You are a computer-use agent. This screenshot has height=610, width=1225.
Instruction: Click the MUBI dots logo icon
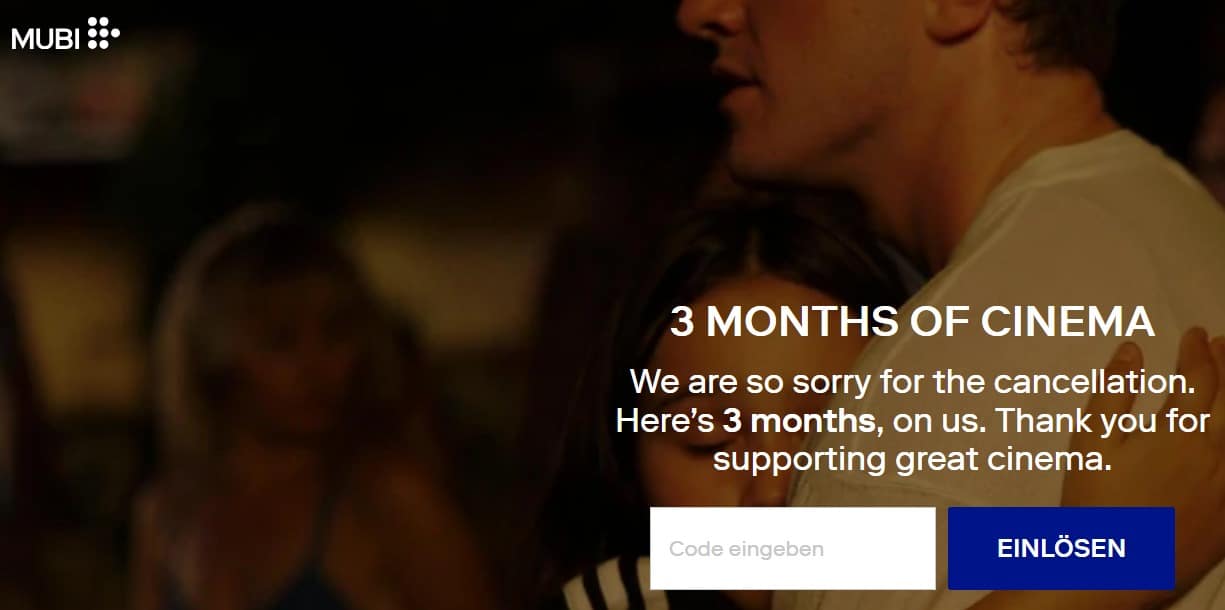pos(104,33)
